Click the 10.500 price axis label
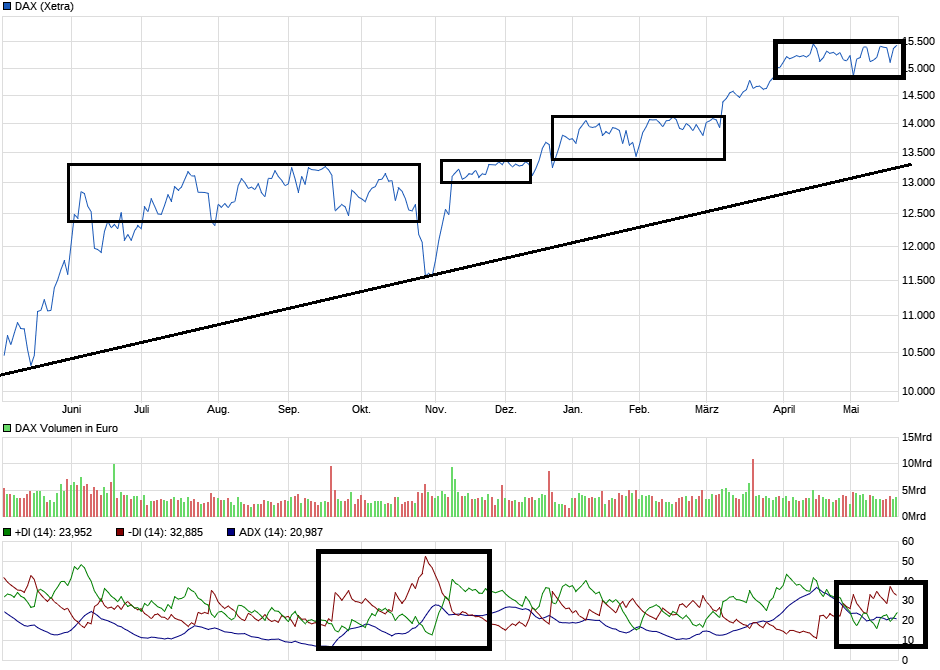 click(918, 352)
